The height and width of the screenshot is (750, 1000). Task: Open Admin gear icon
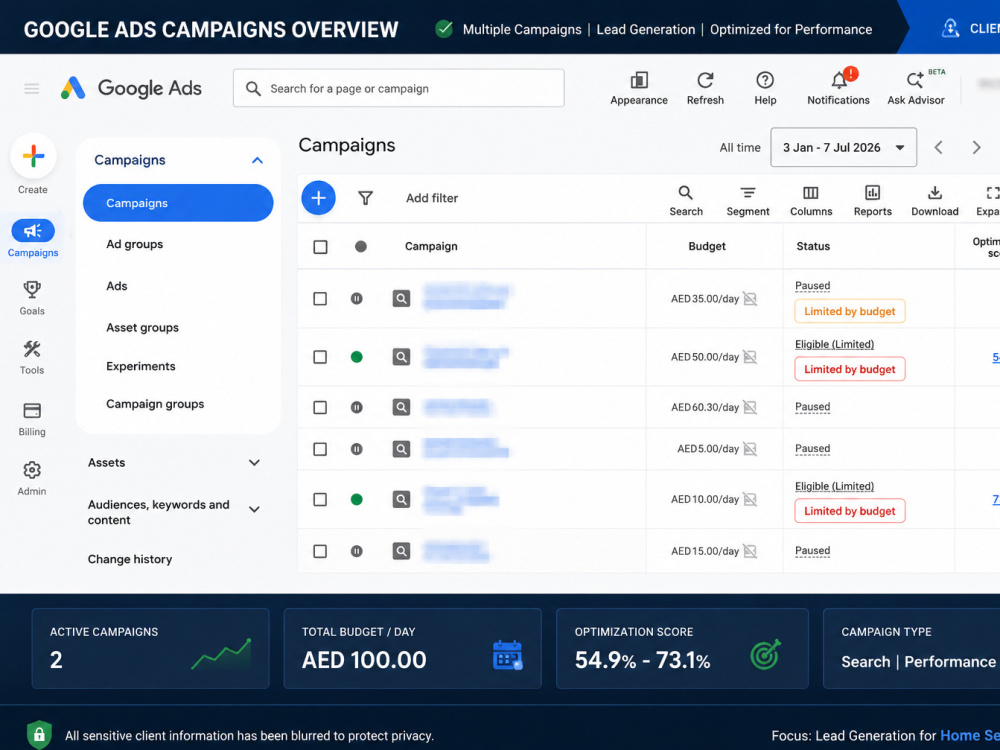pyautogui.click(x=32, y=471)
